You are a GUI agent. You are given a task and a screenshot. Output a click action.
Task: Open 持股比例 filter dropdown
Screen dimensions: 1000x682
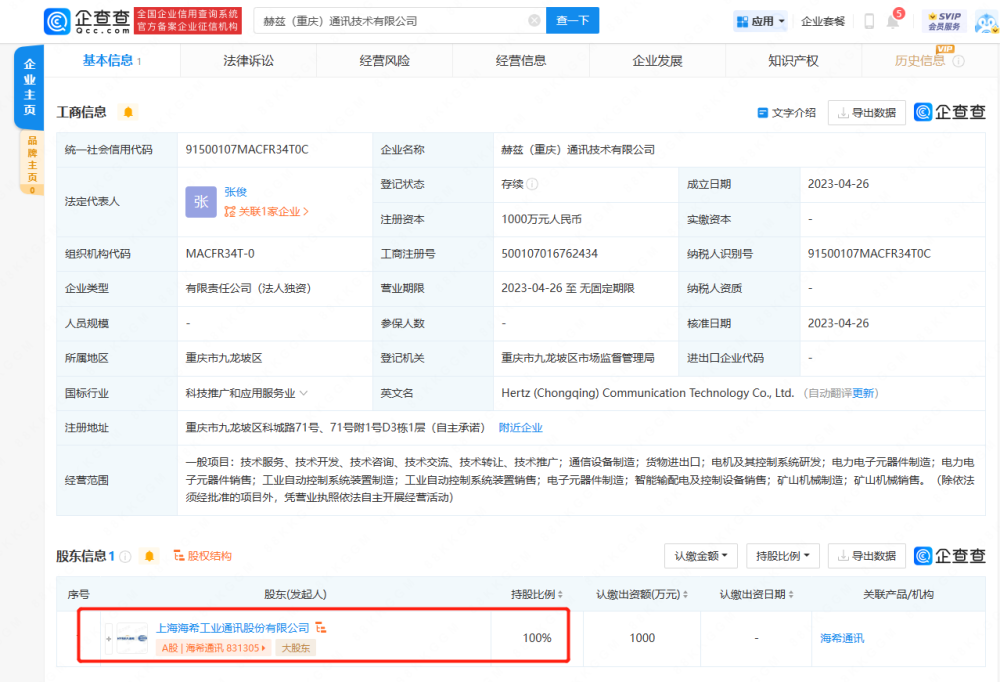[783, 556]
